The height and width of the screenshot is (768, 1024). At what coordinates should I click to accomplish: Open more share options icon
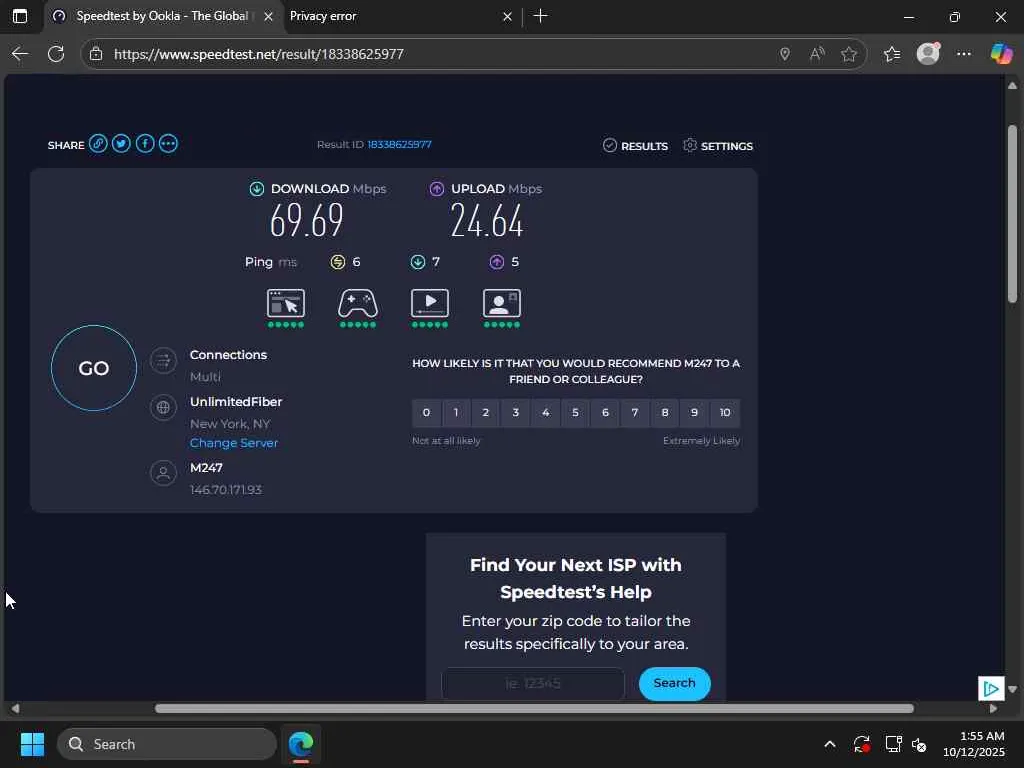tap(168, 144)
